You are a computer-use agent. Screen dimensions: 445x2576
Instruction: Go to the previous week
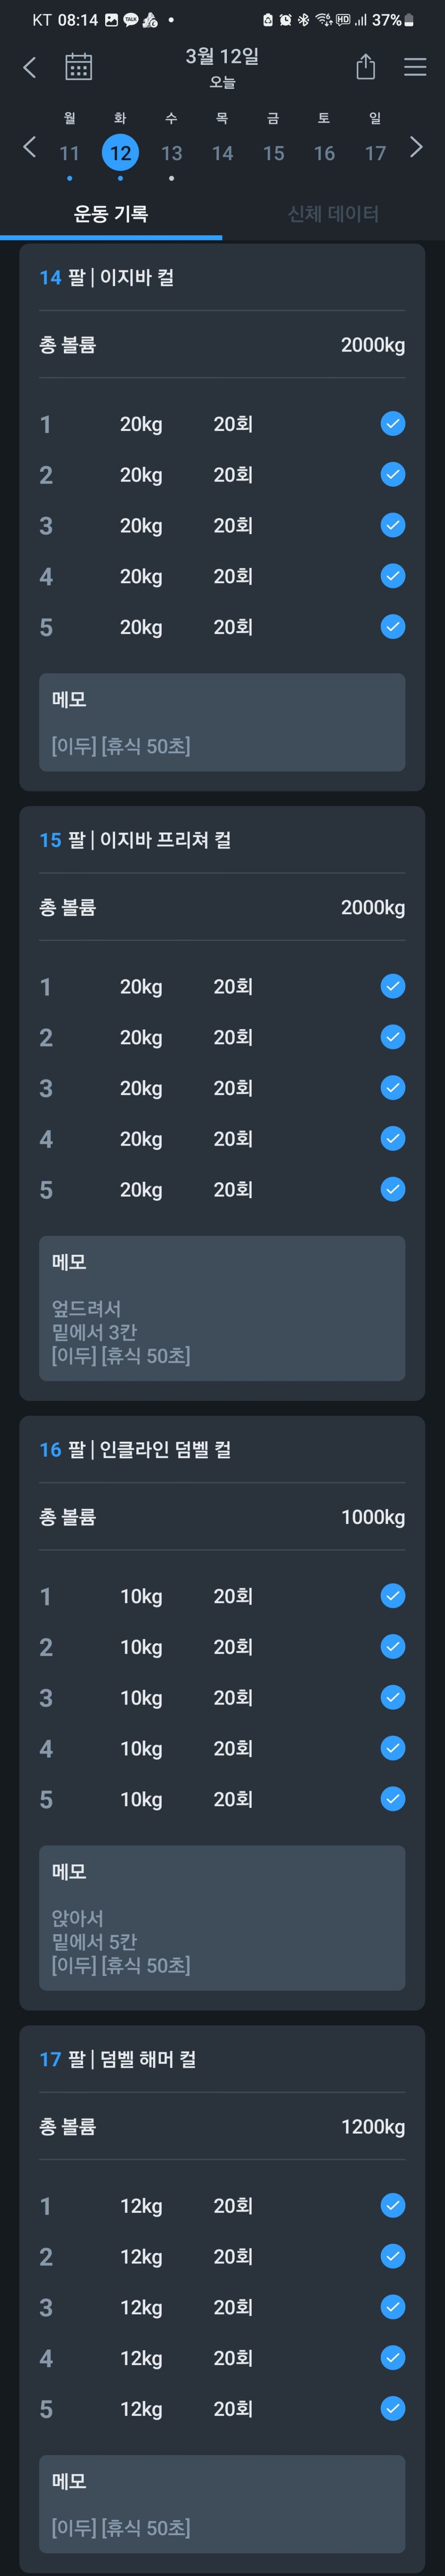[29, 147]
